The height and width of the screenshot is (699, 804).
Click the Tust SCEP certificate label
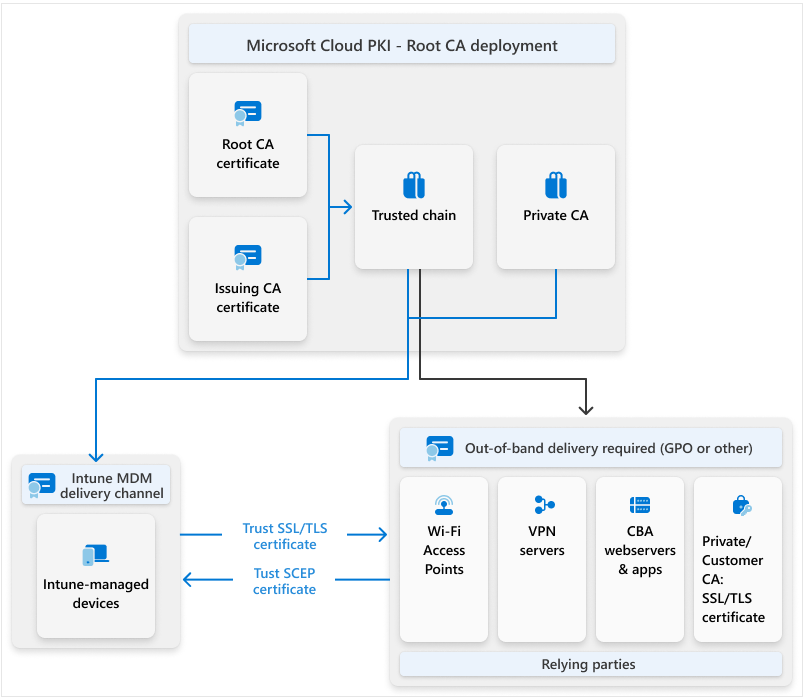[x=284, y=582]
